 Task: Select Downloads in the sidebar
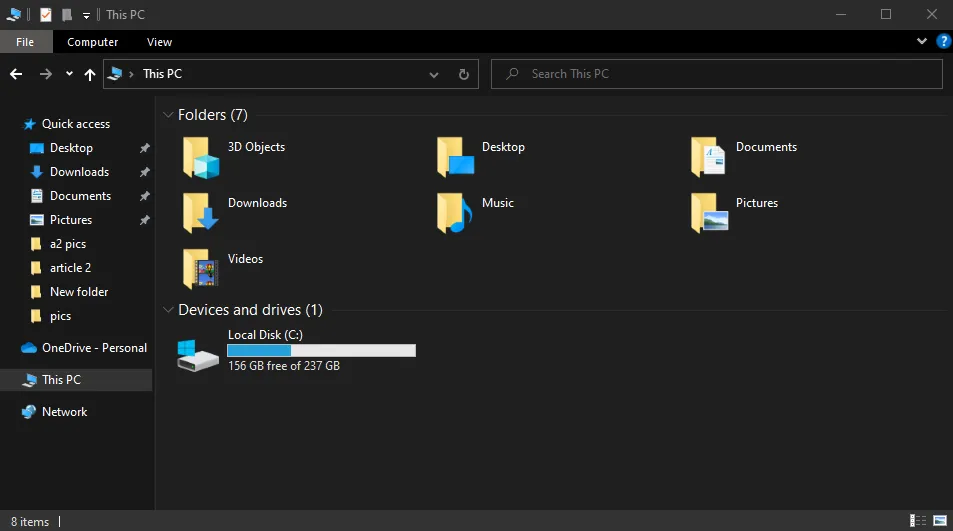80,172
